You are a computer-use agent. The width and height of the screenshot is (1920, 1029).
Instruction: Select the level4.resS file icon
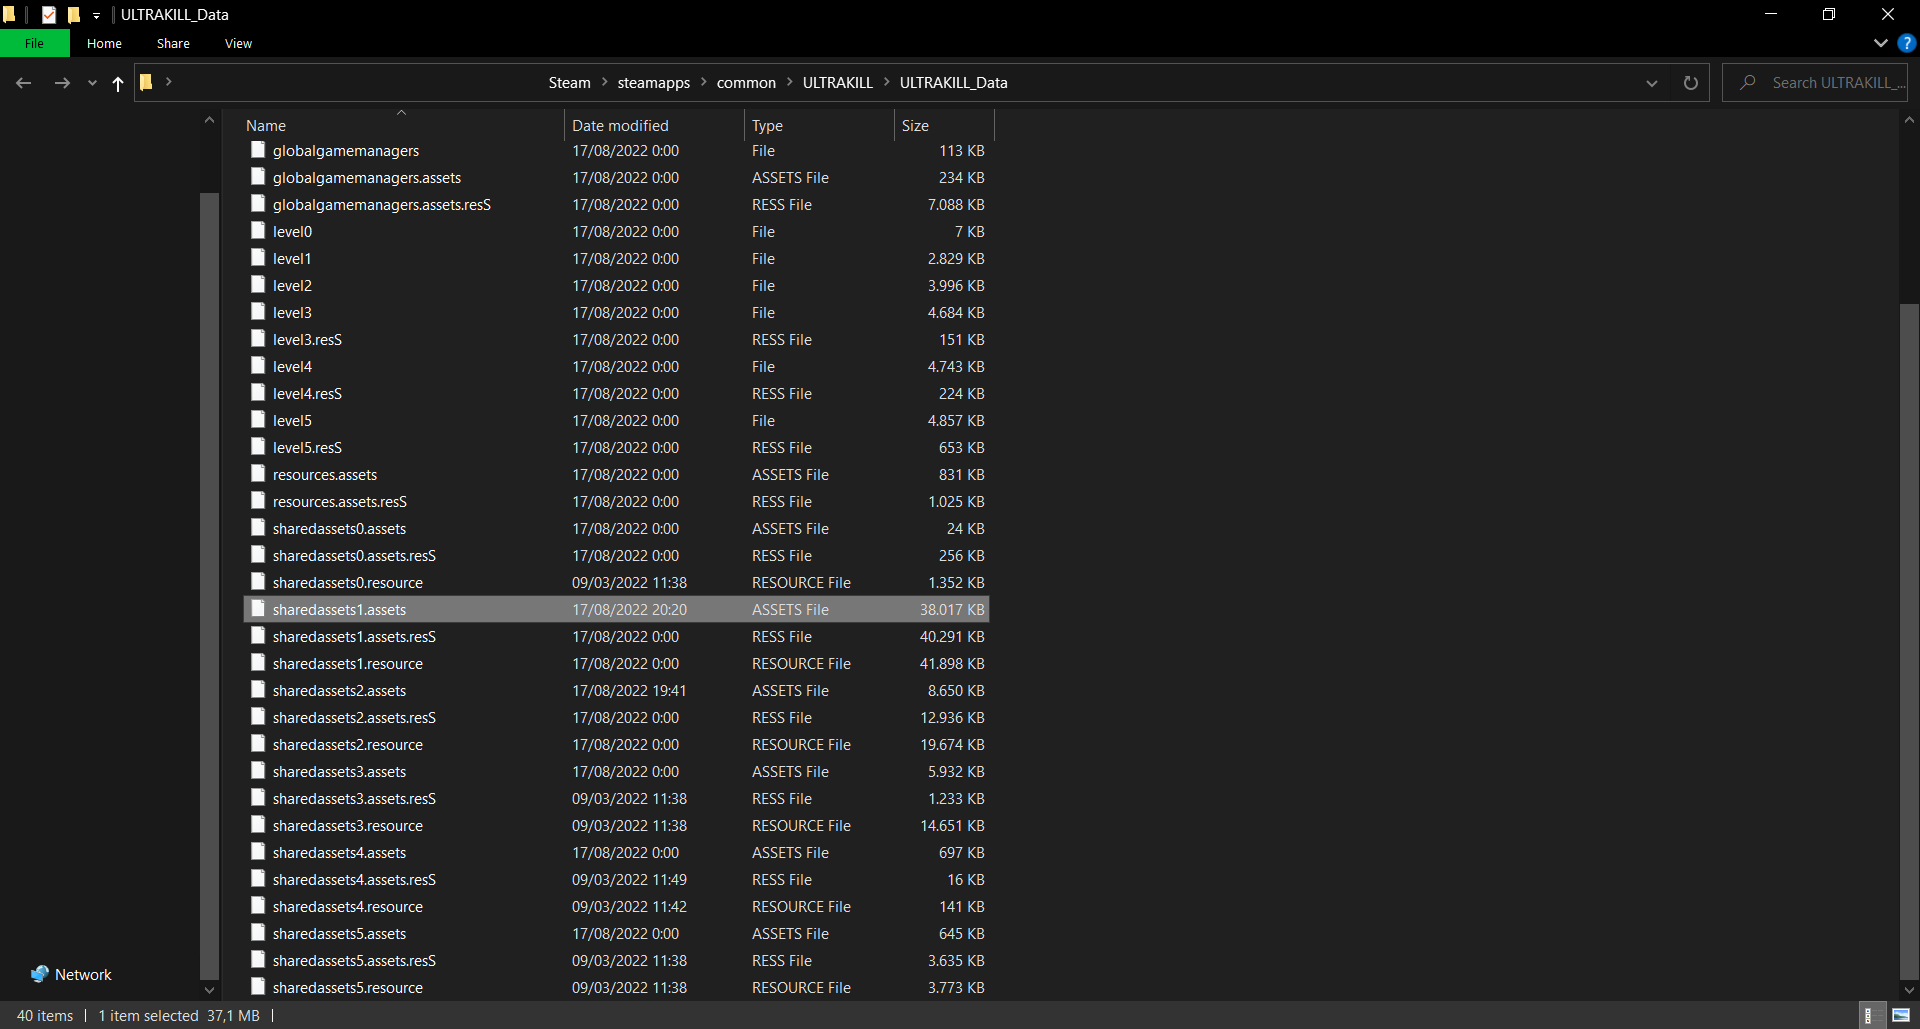pyautogui.click(x=258, y=393)
